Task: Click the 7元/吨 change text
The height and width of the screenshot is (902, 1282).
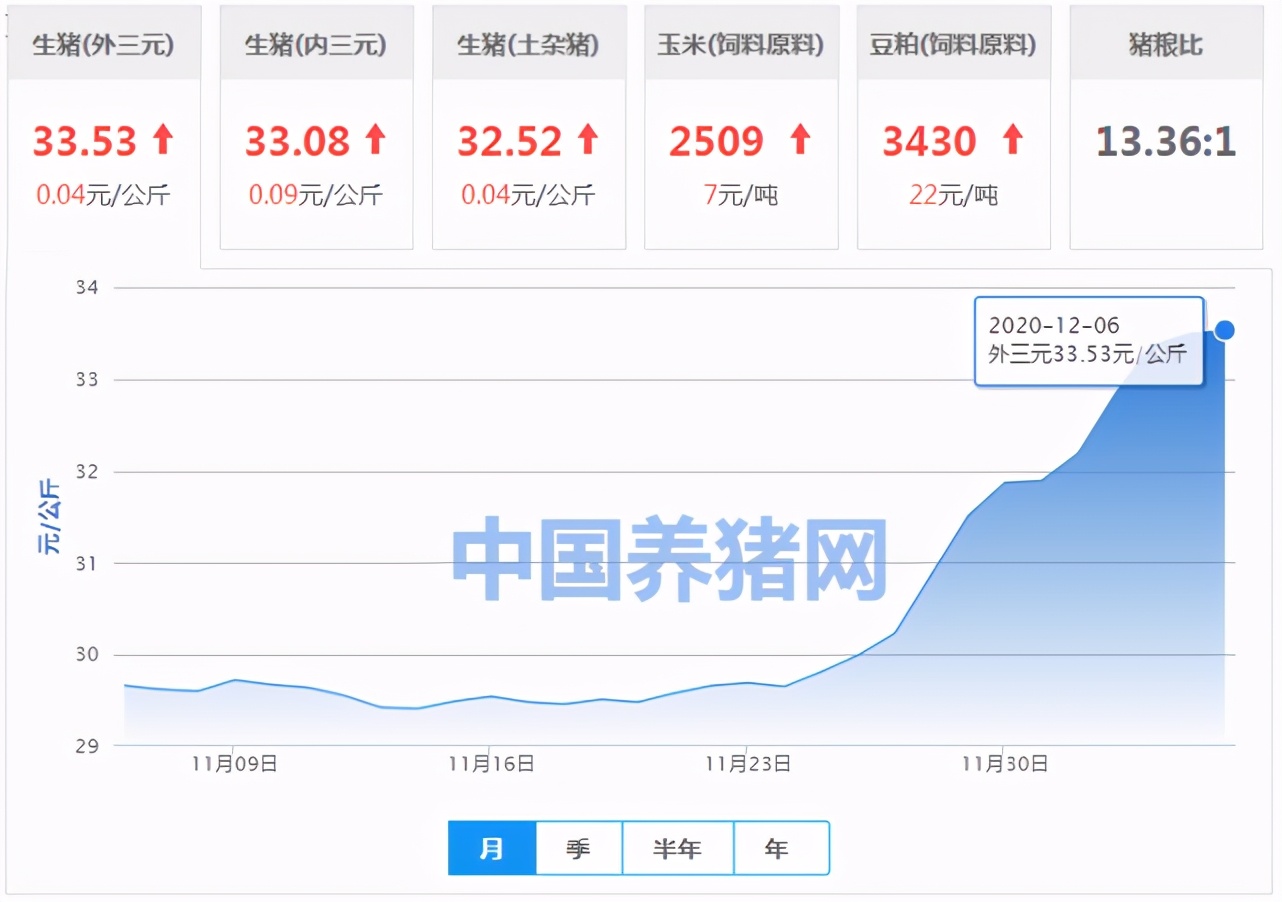Action: 741,195
